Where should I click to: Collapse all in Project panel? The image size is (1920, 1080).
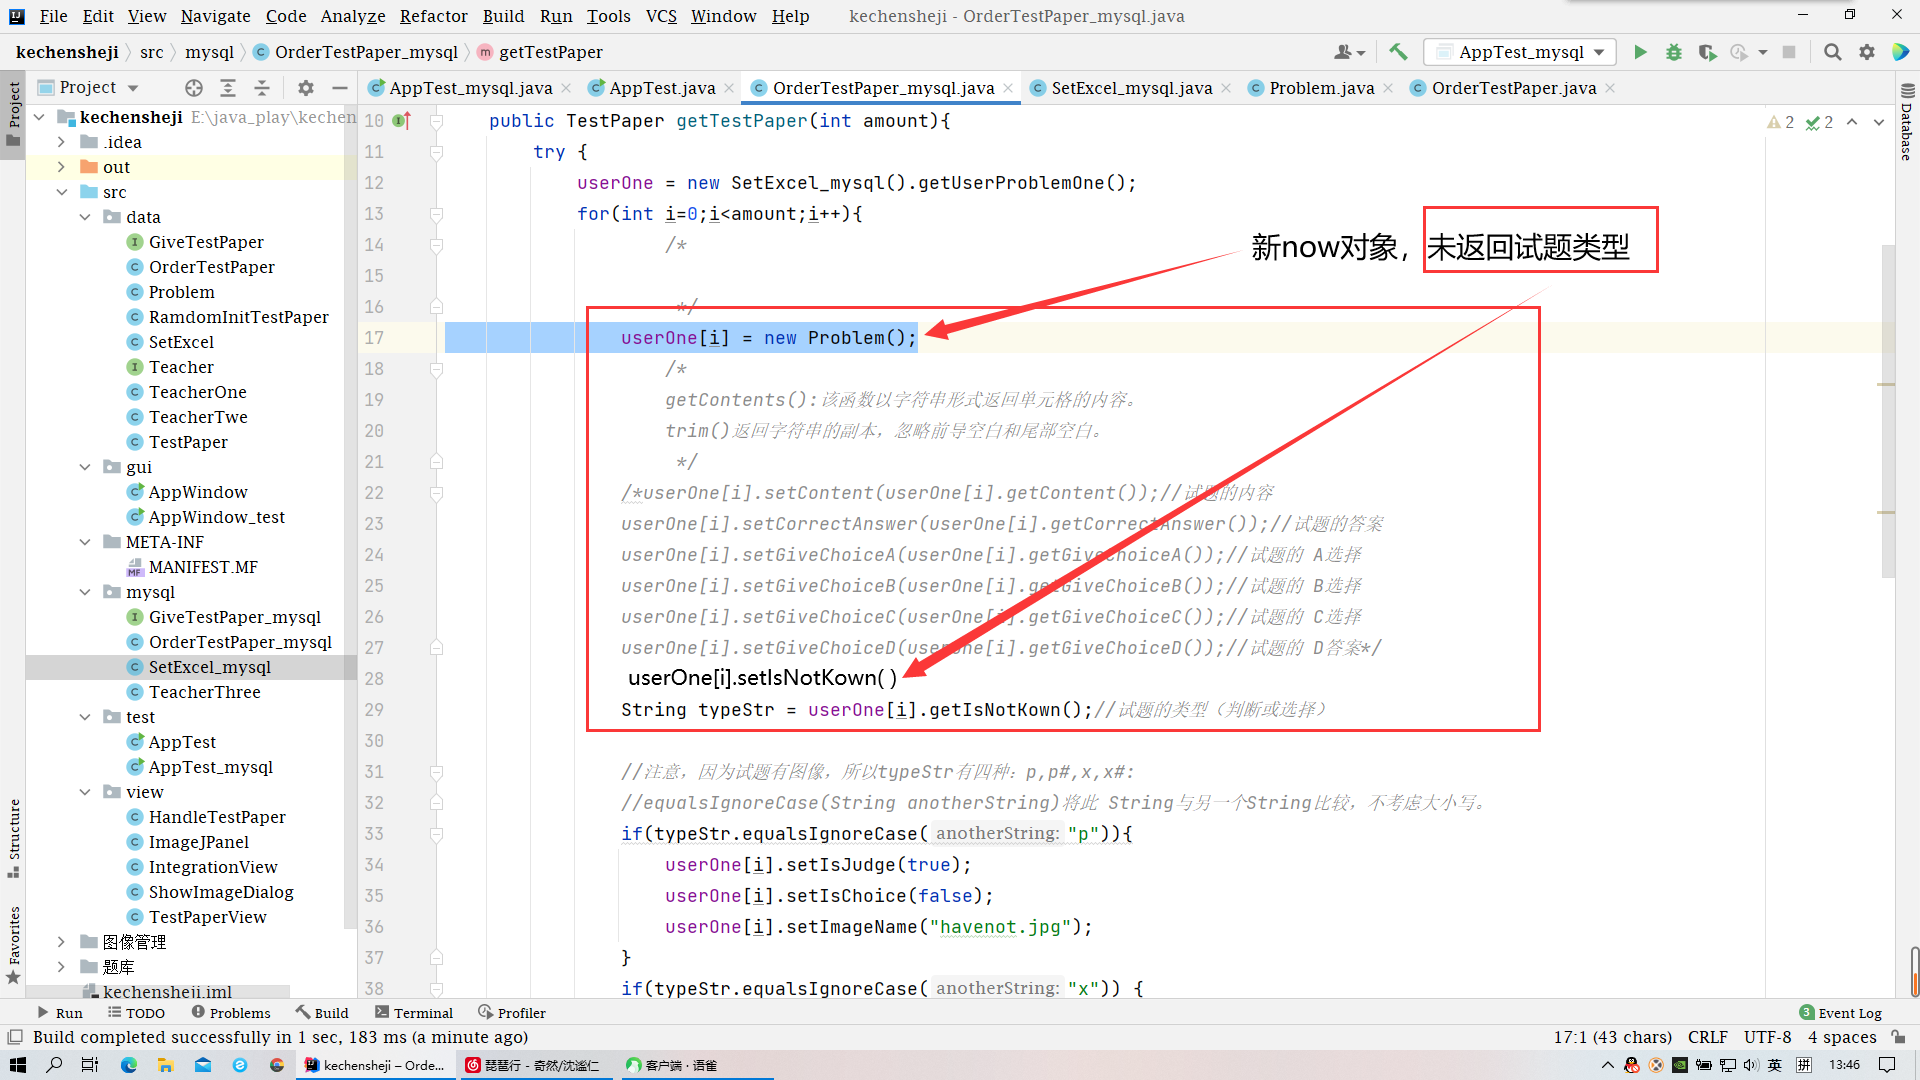coord(262,88)
